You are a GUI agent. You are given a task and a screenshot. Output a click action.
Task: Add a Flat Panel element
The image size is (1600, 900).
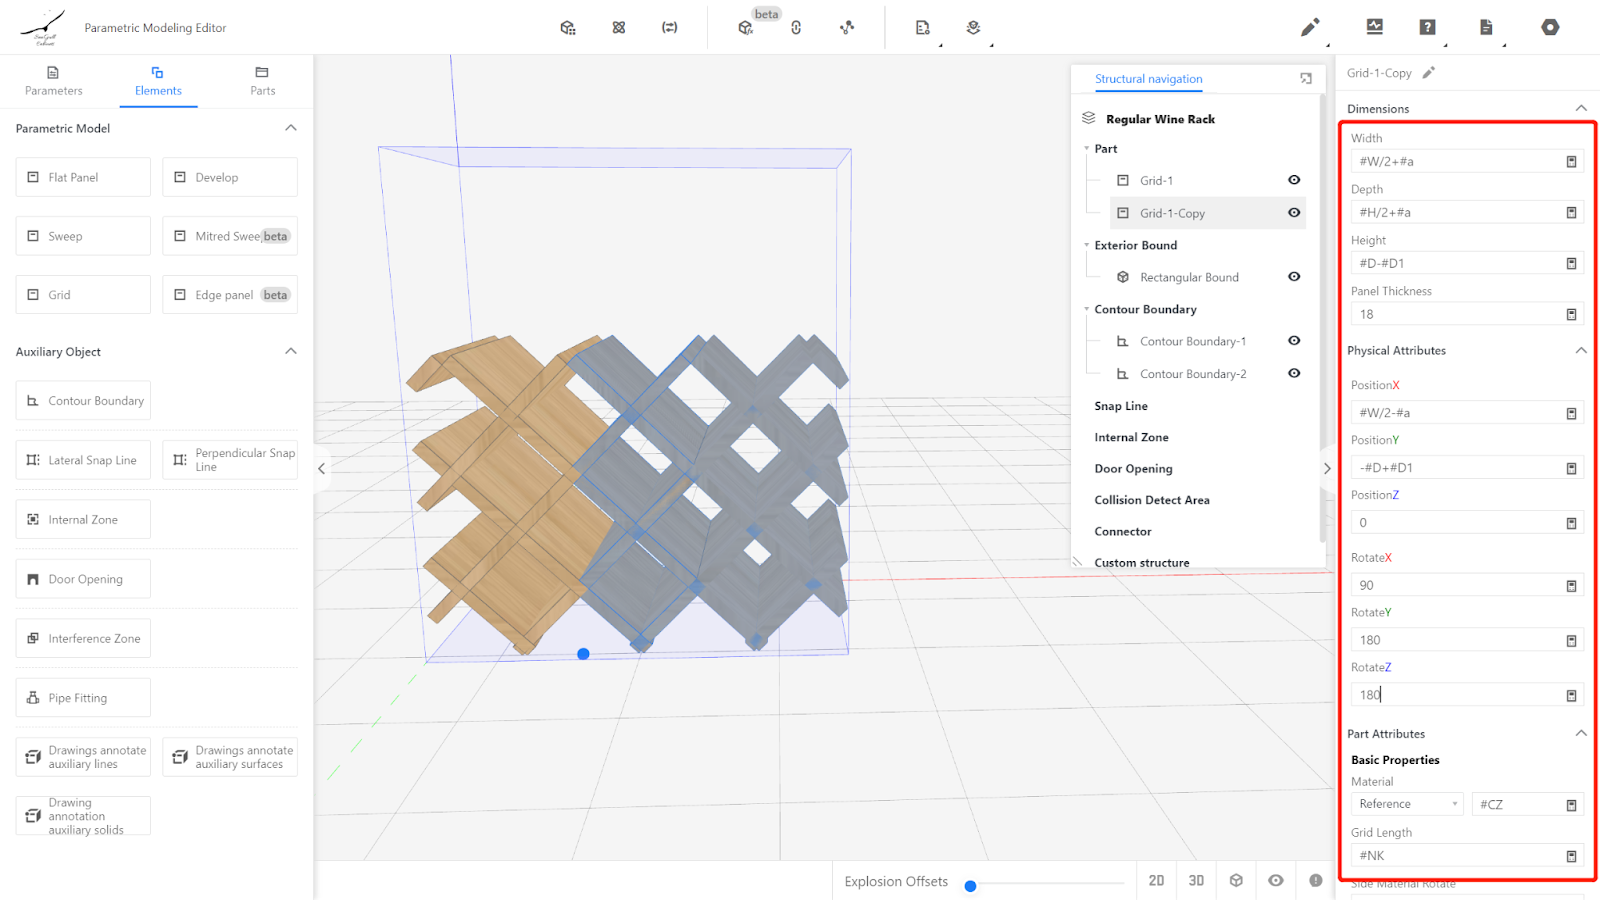(83, 177)
